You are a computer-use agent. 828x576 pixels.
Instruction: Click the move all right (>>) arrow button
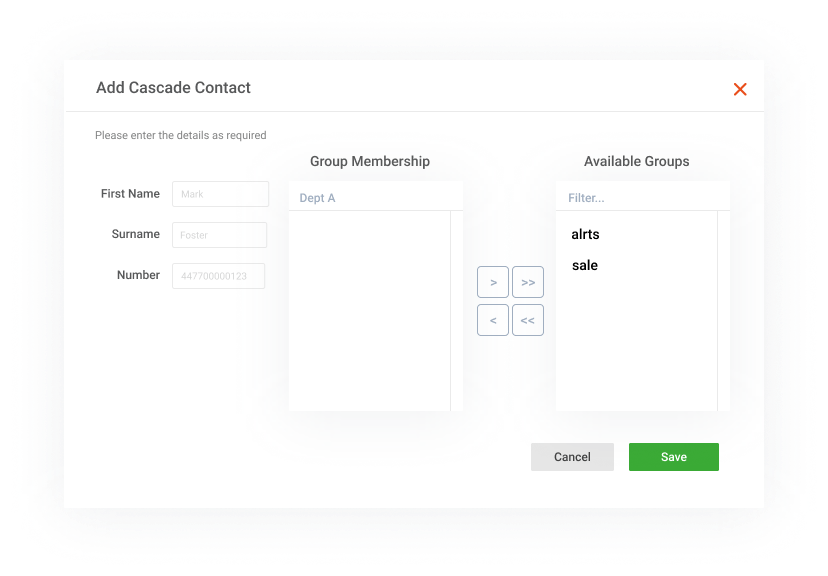pyautogui.click(x=528, y=283)
